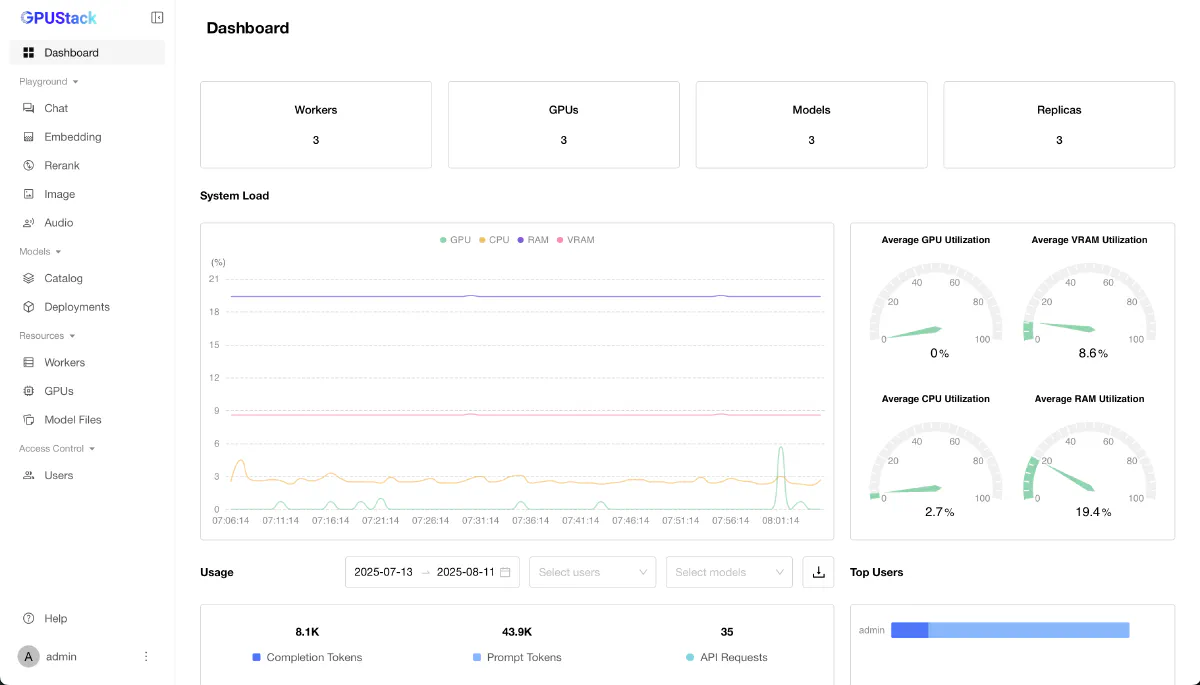Collapse the Playground section
The image size is (1200, 685).
pos(49,81)
